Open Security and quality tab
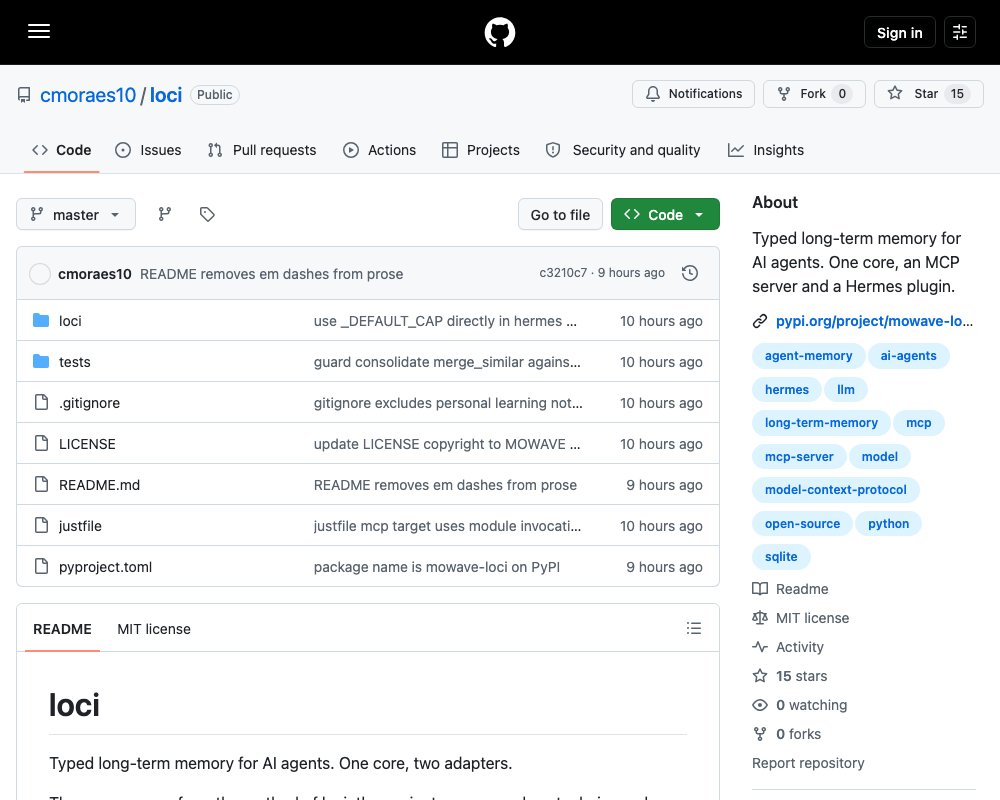Screen dimensions: 1000x800 (623, 150)
